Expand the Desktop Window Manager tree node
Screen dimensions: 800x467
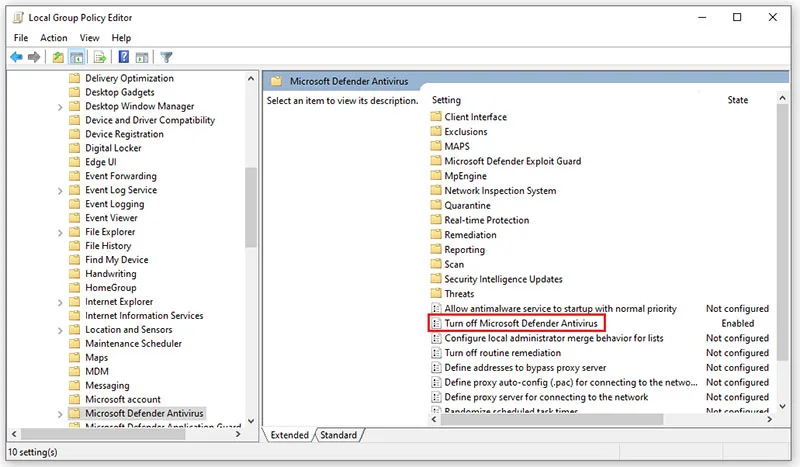(60, 107)
